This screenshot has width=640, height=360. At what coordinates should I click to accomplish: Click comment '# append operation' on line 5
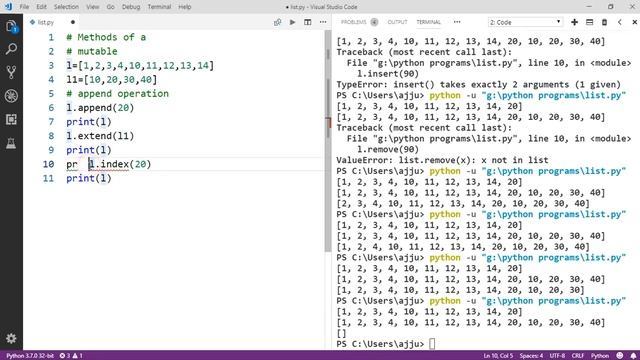[117, 93]
